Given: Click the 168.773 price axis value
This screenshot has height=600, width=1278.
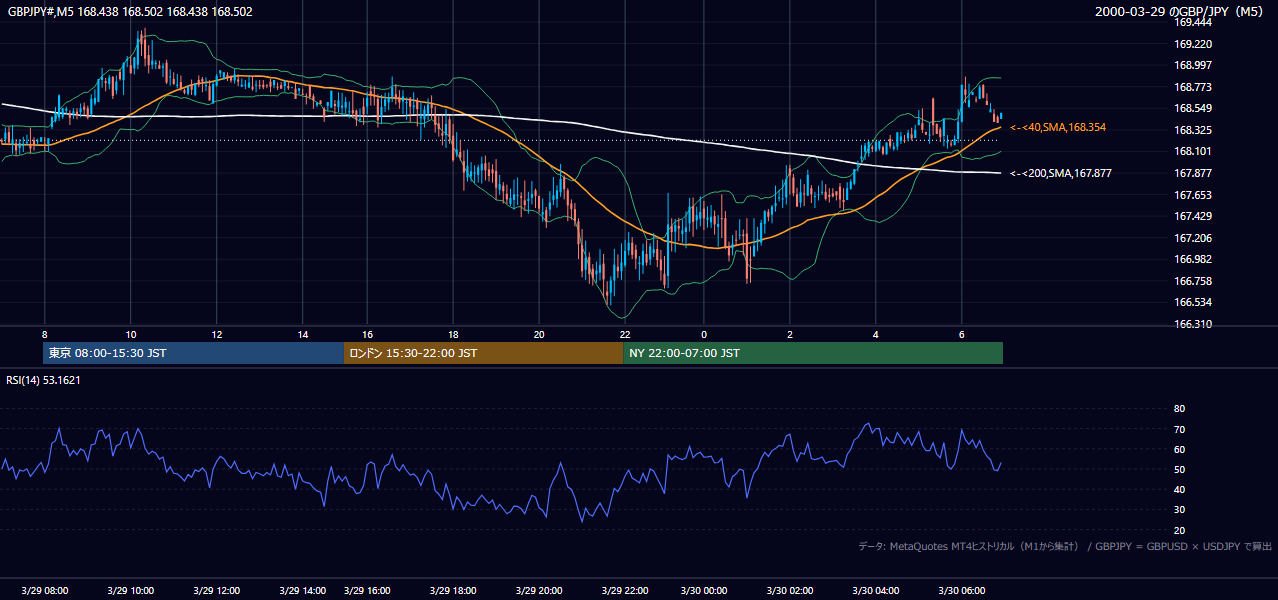Looking at the screenshot, I should [1193, 87].
